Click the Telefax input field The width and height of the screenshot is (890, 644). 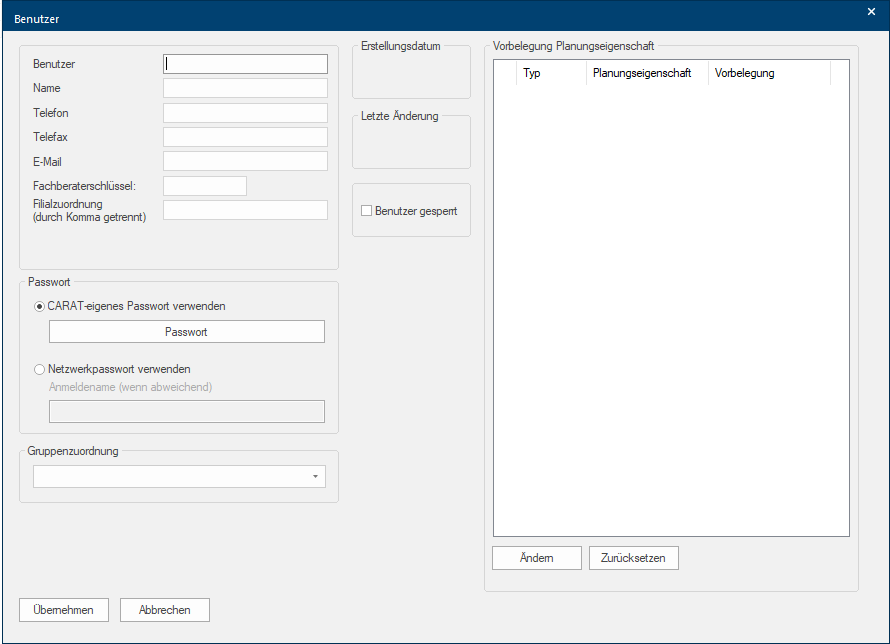(x=245, y=137)
